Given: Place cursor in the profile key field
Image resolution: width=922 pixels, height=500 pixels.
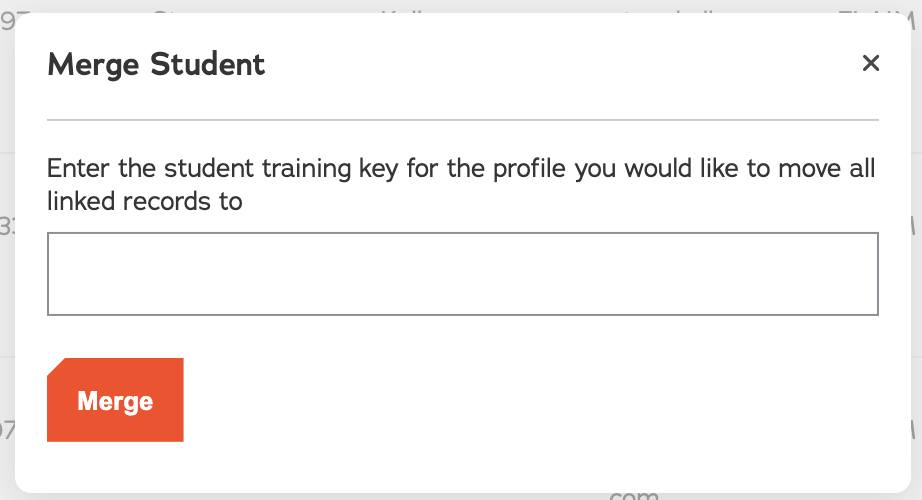Looking at the screenshot, I should pos(462,274).
